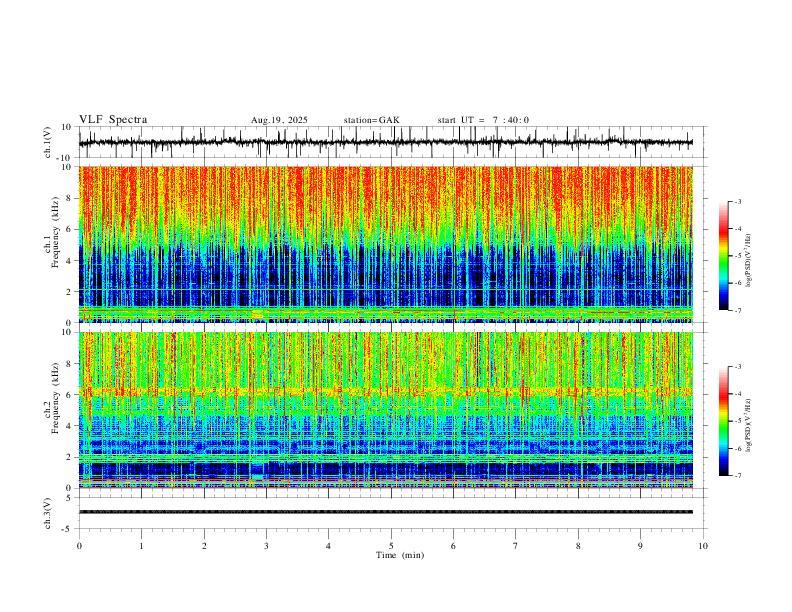Click the time axis tick label '5'
This screenshot has width=792, height=612.
pyautogui.click(x=391, y=546)
